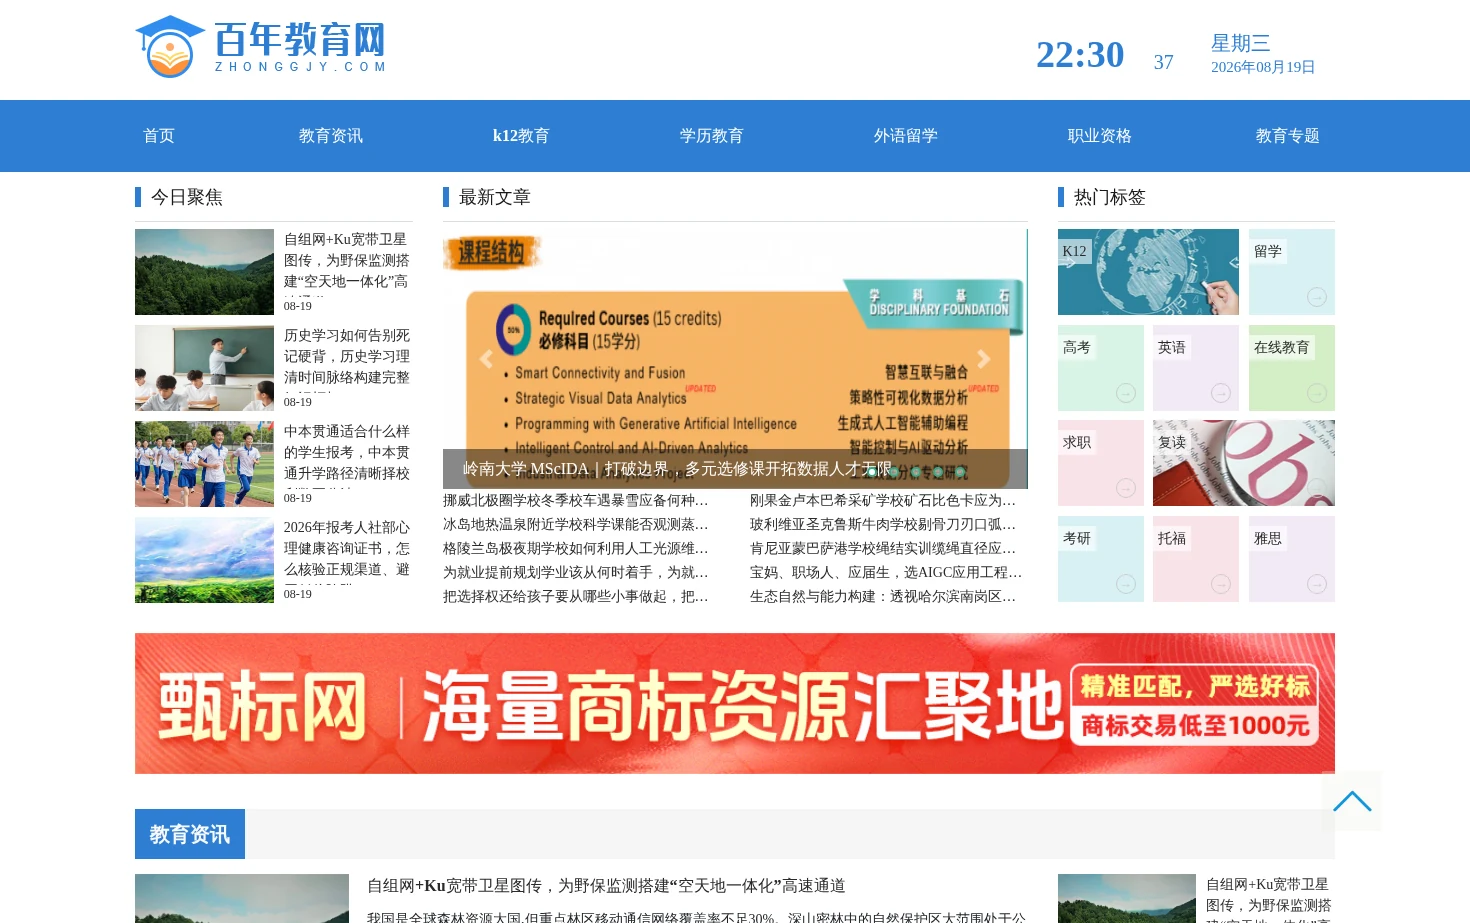Image resolution: width=1470 pixels, height=923 pixels.
Task: Open article 格陵兰岛极夜期学校如何利用人工光源
Action: 576,548
